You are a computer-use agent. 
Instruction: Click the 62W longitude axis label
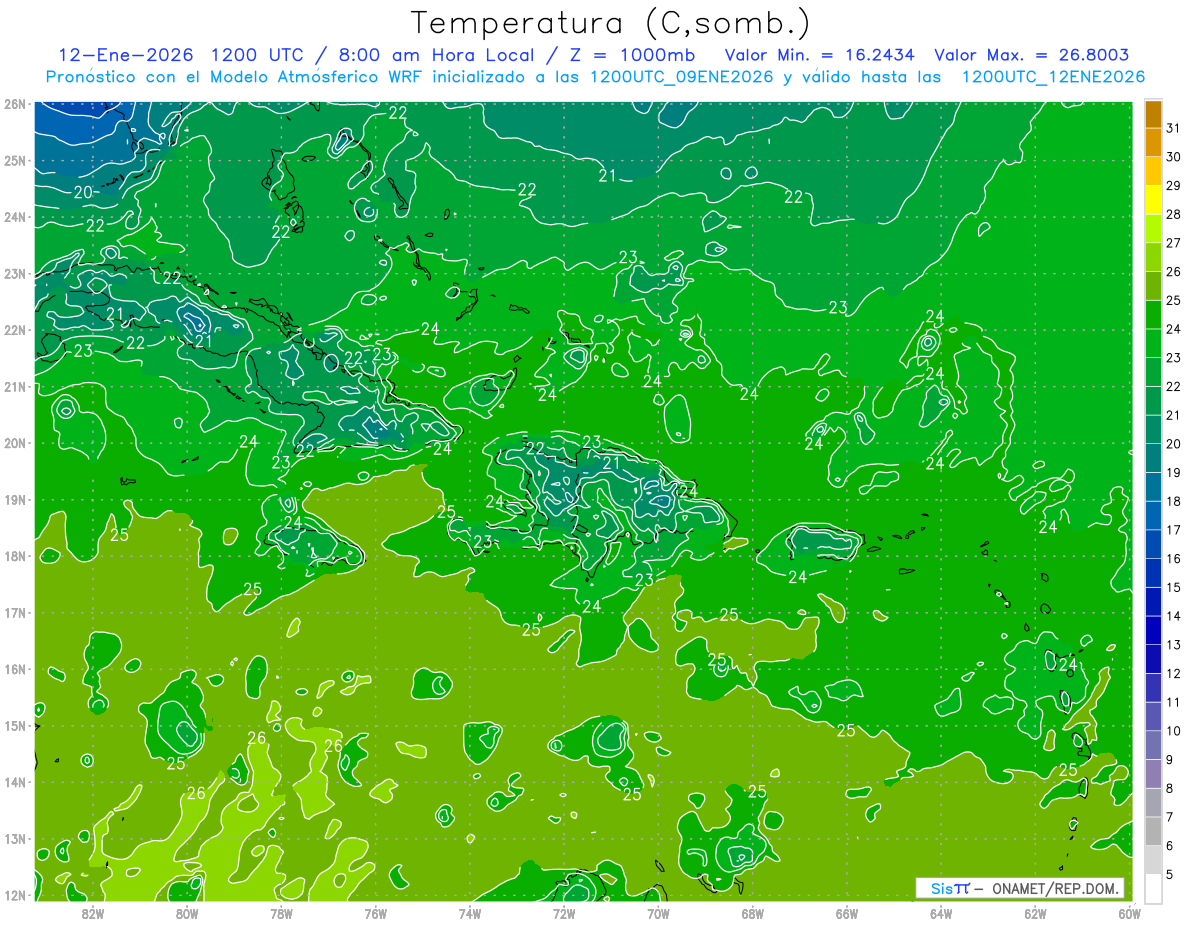point(1035,912)
